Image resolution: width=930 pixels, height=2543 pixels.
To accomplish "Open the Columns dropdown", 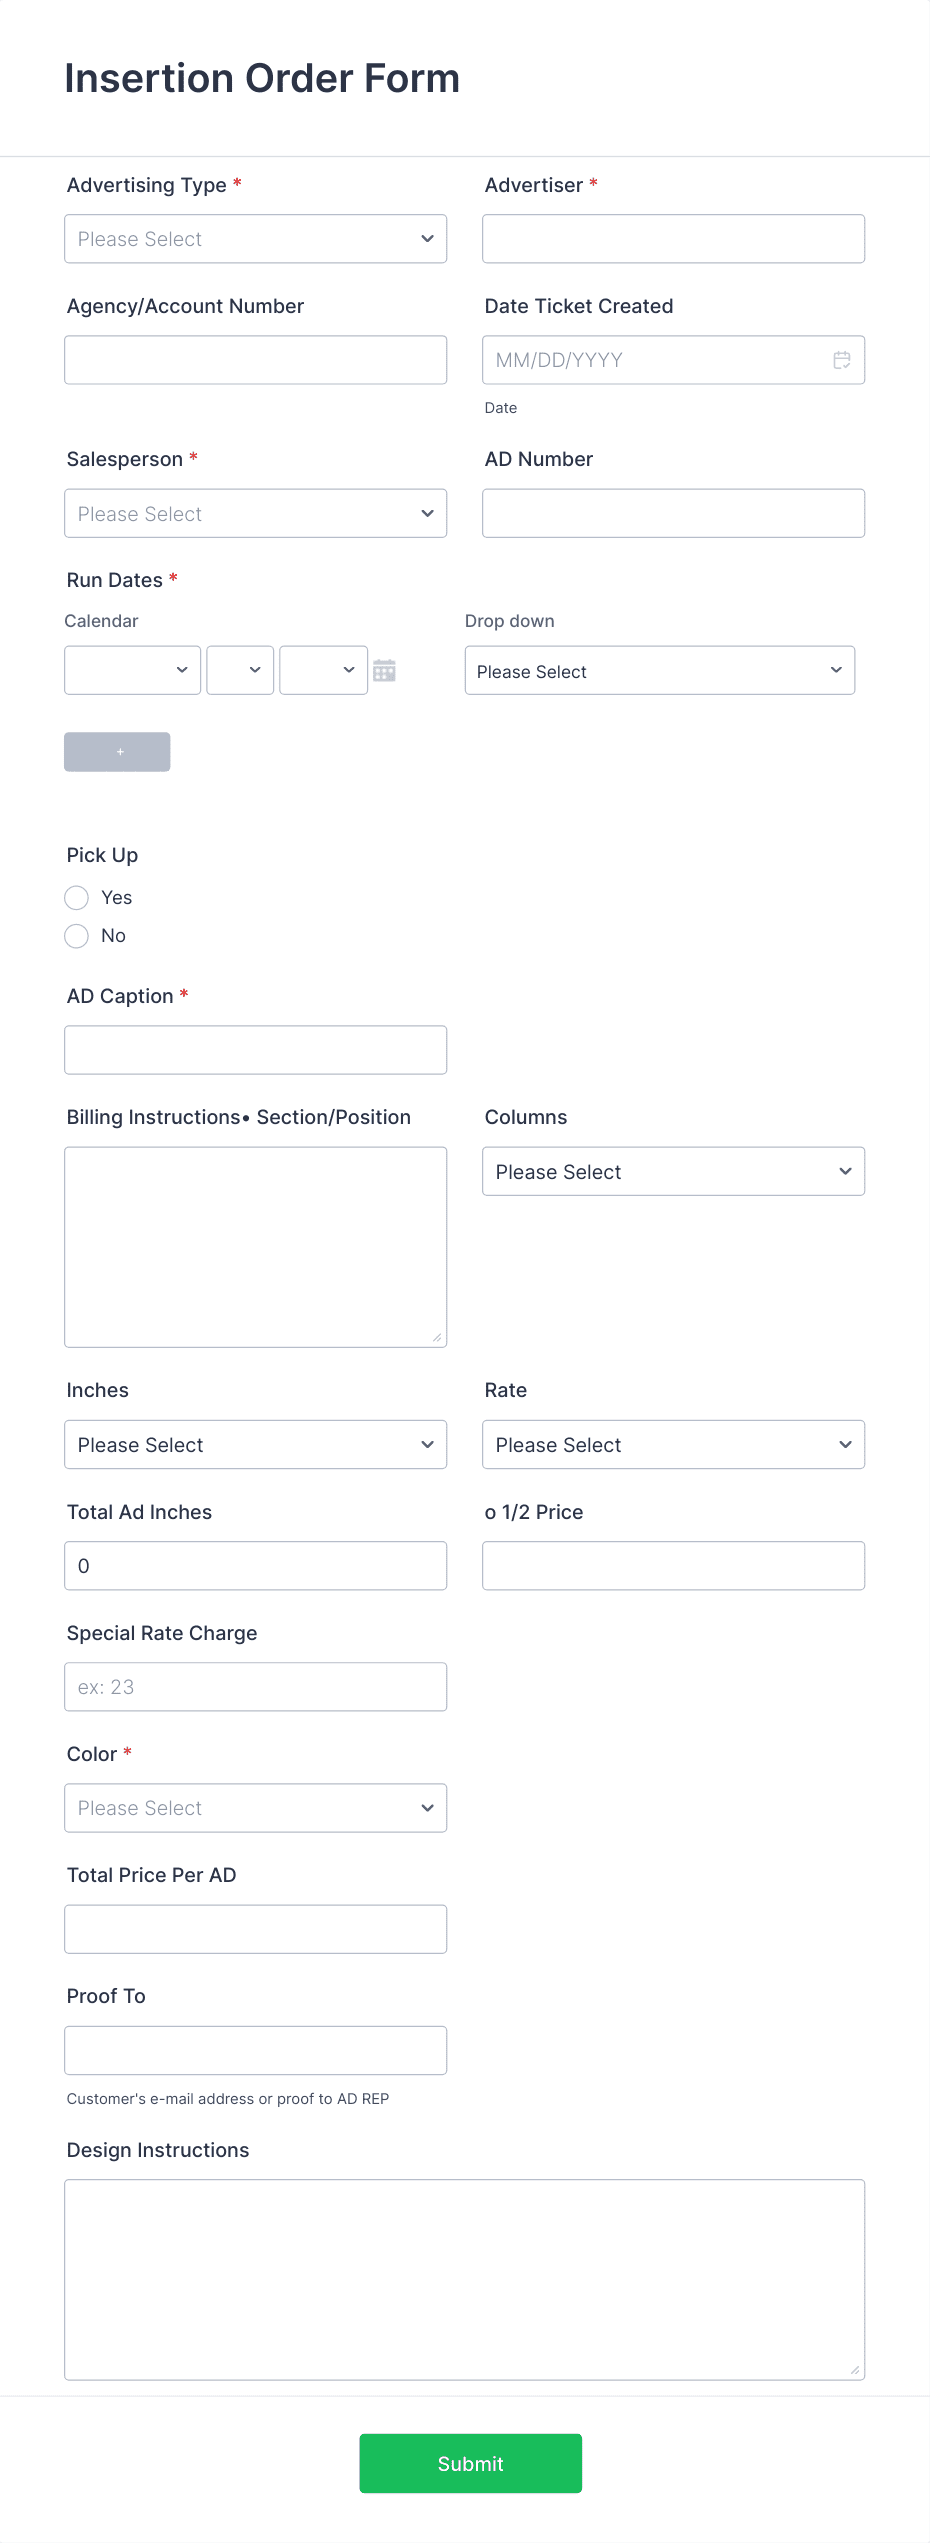I will (672, 1170).
